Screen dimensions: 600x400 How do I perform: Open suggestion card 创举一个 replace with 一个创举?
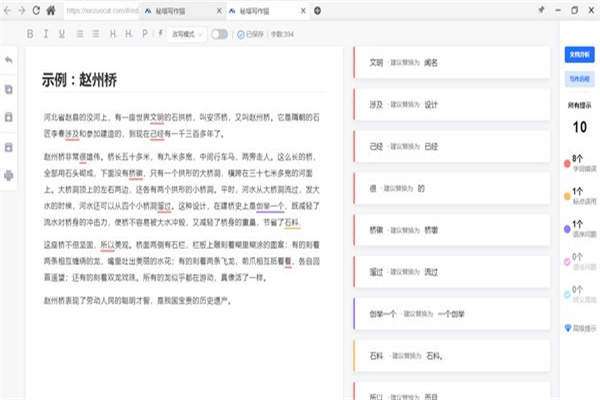point(452,314)
